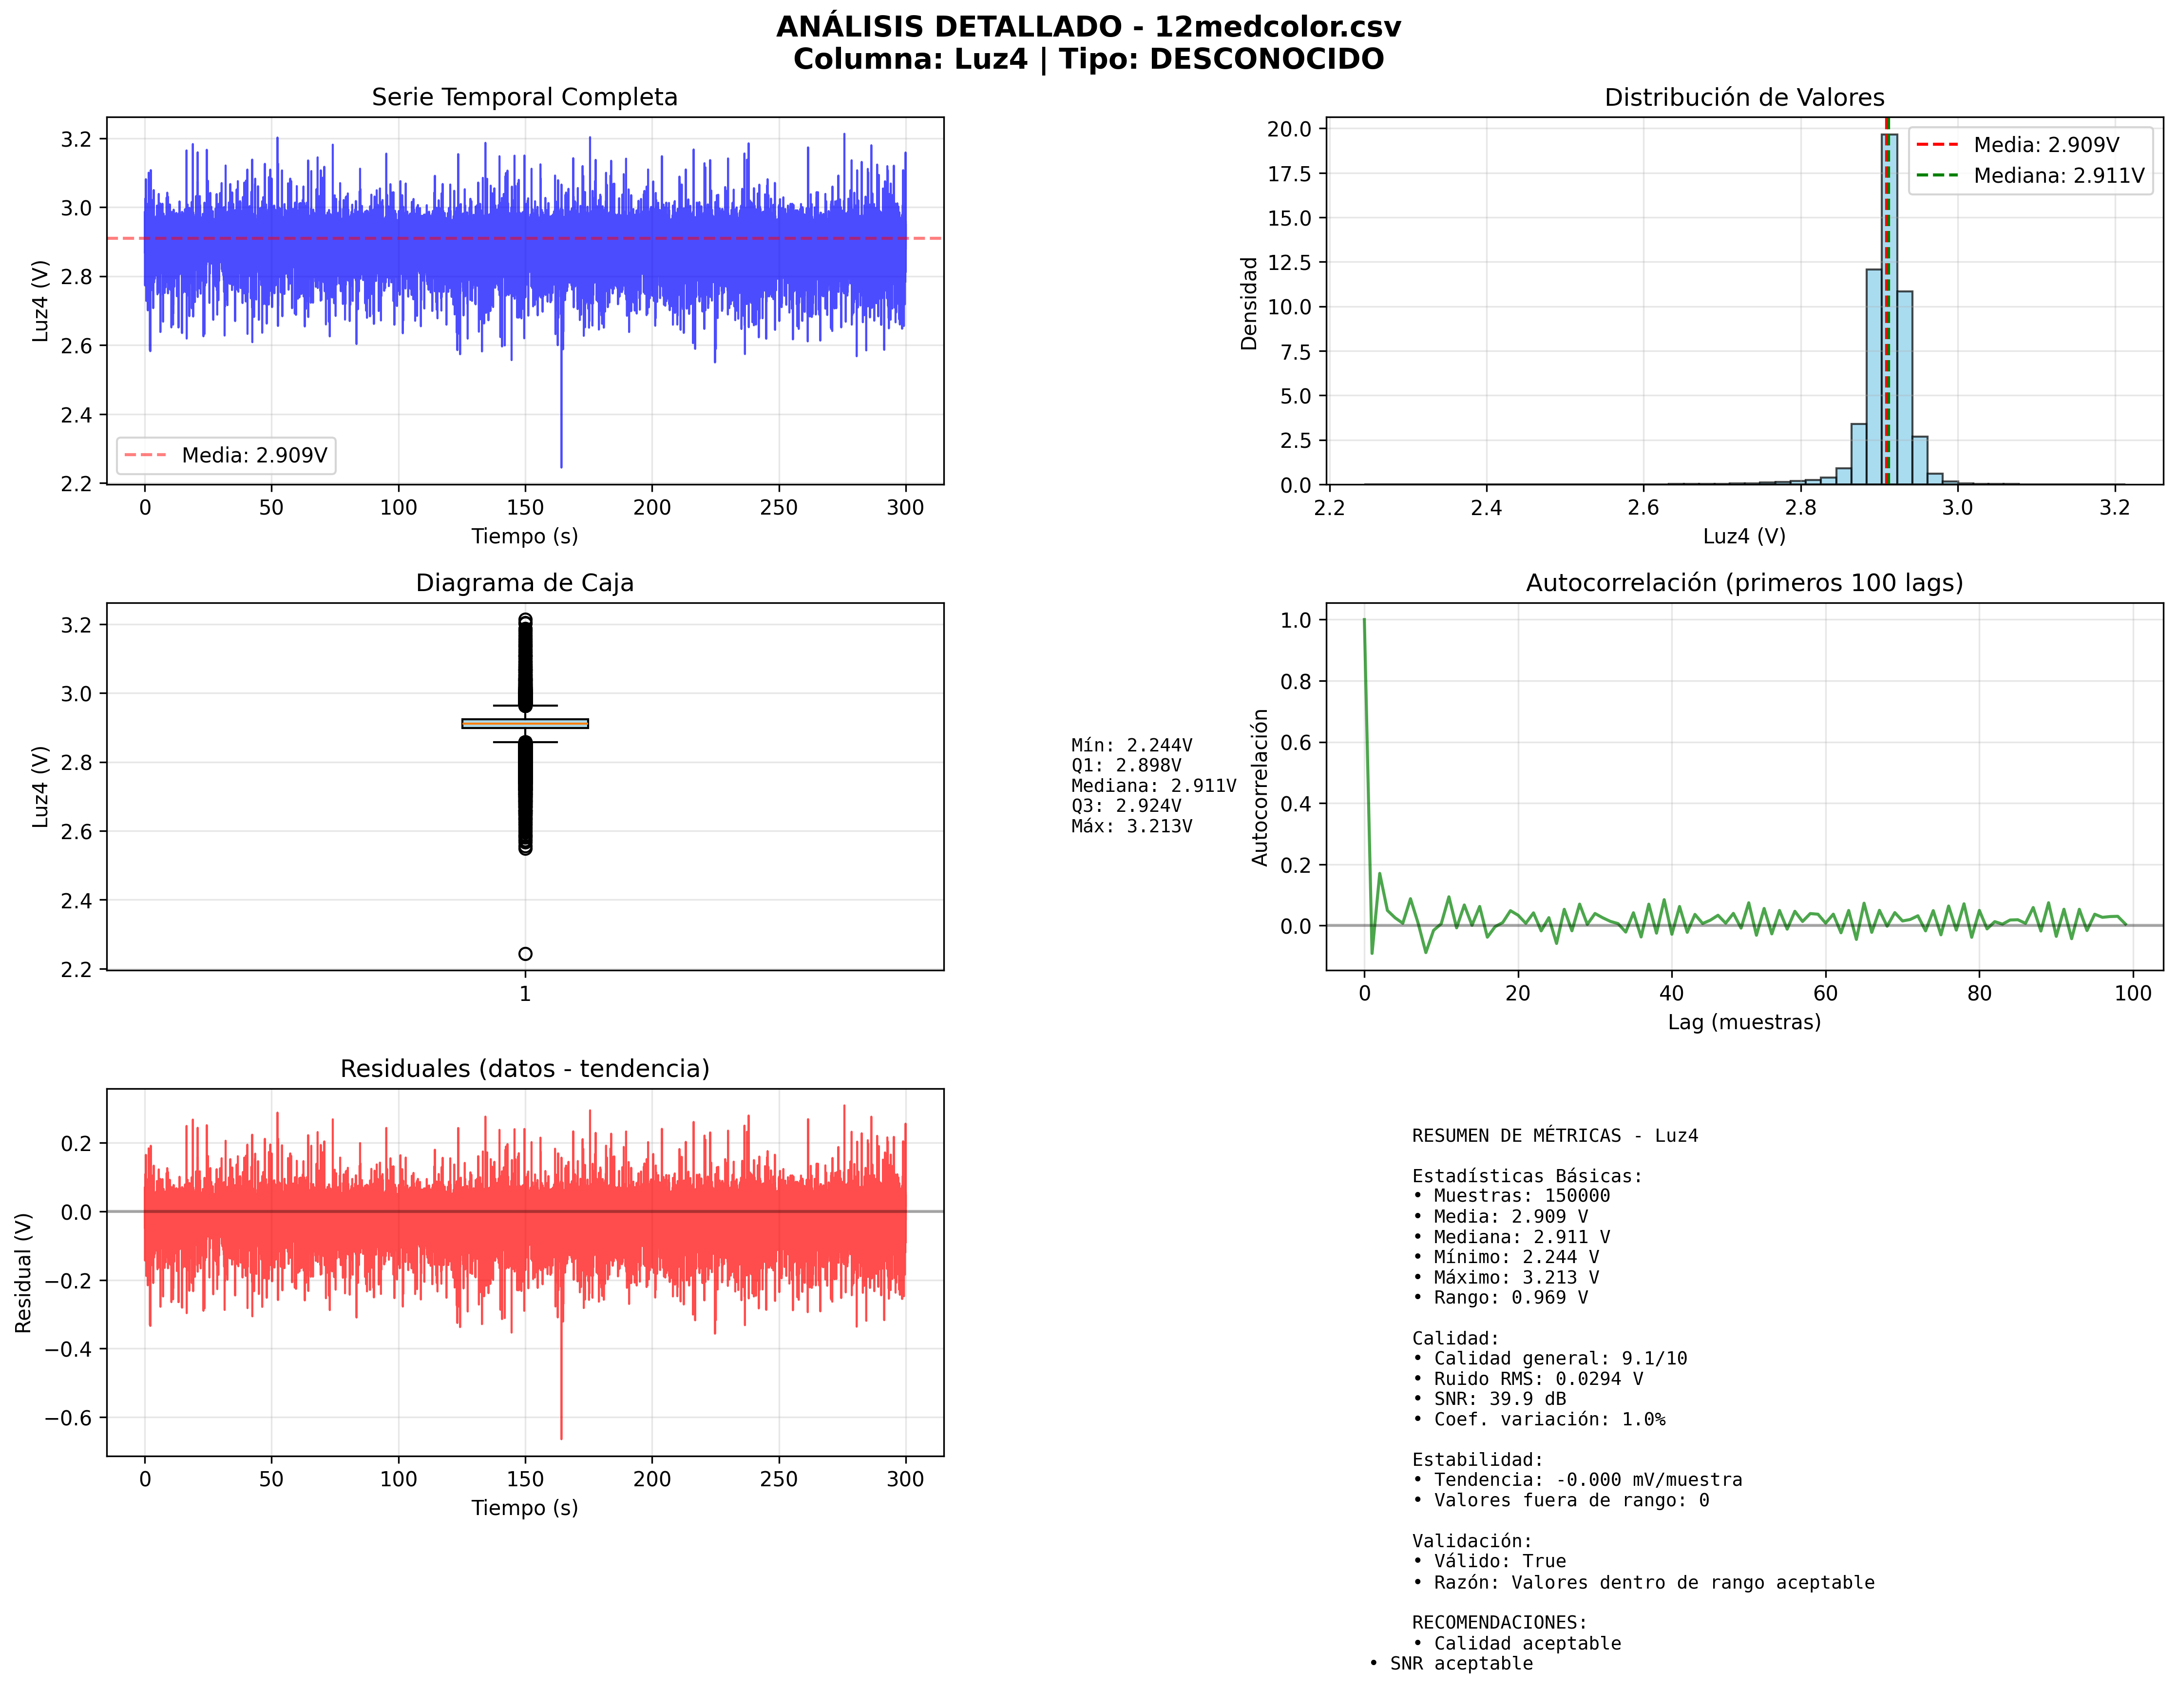Viewport: 2178px width, 1708px height.
Task: Click the 'Calidad general: 9.1/10' text
Action: tap(1549, 1358)
